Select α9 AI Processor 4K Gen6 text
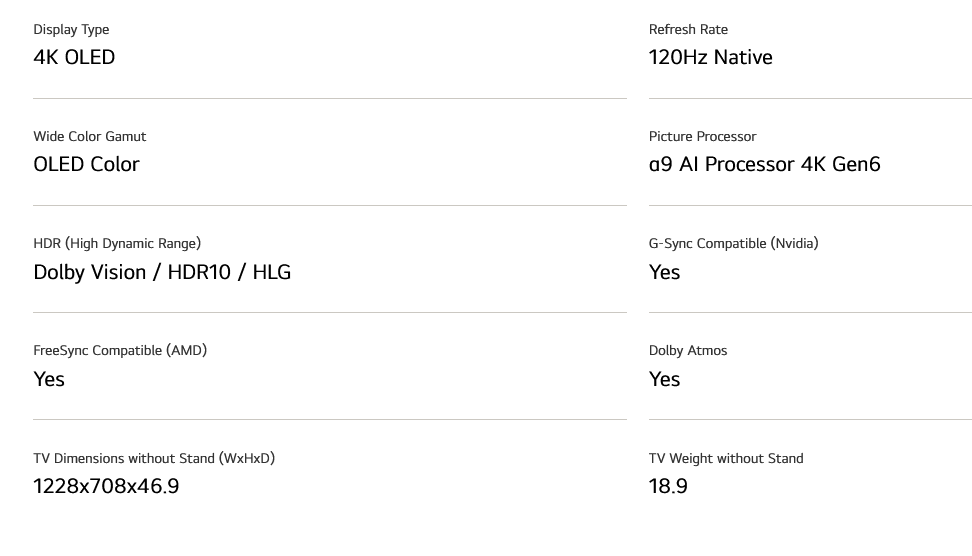Viewport: 972px width, 556px height. pyautogui.click(x=764, y=164)
